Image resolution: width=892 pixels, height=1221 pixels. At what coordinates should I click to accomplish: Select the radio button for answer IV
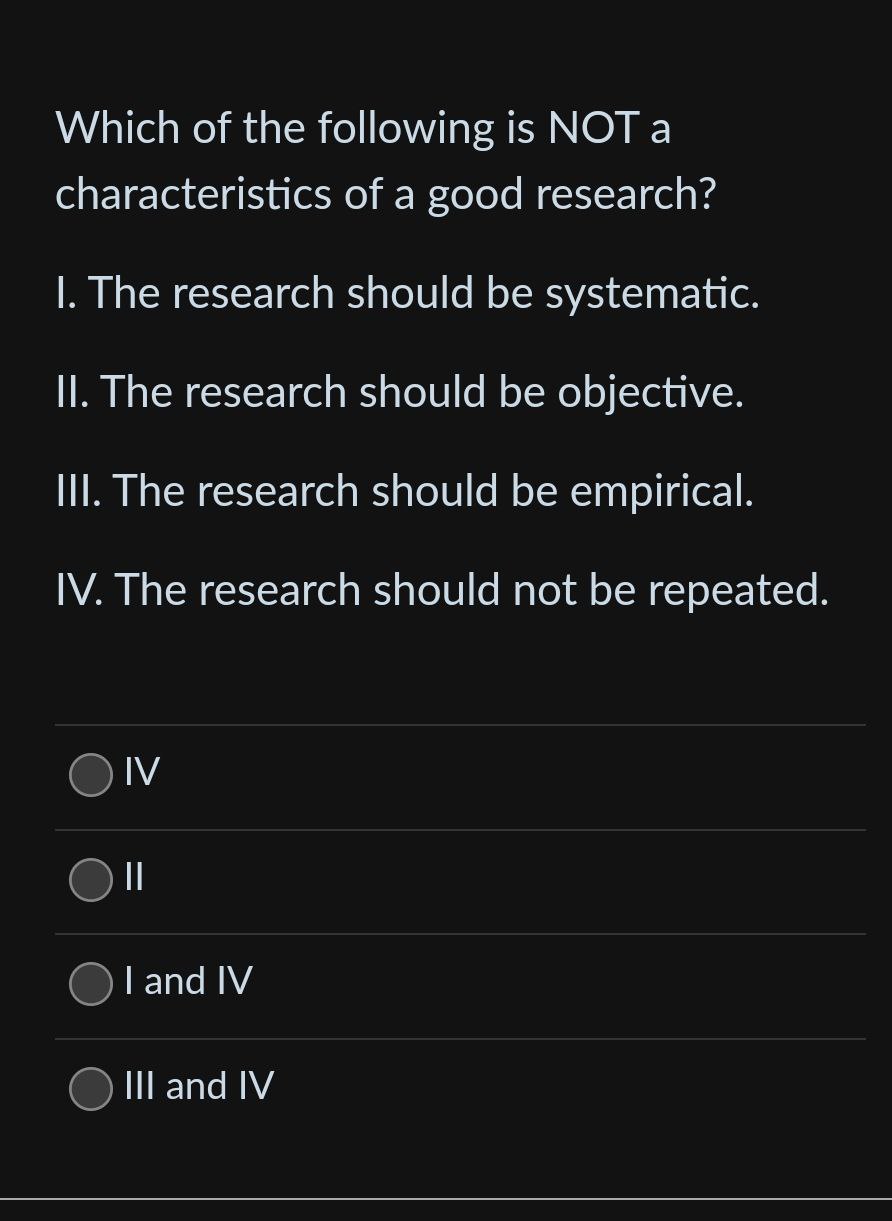pyautogui.click(x=90, y=774)
